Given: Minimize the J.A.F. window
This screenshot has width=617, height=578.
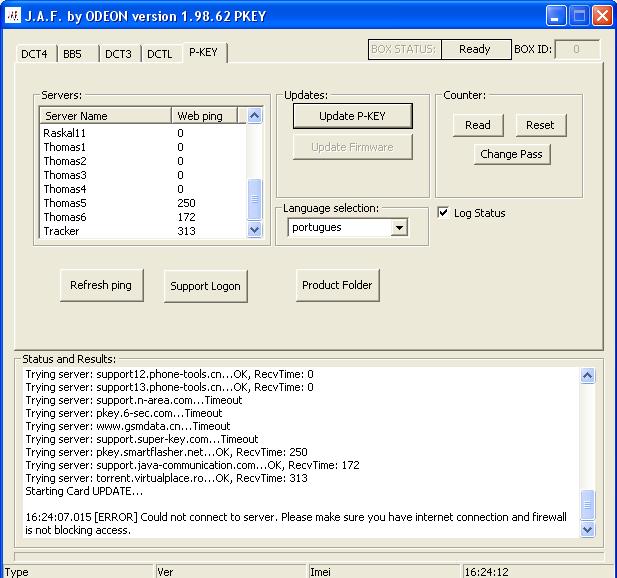Looking at the screenshot, I should [556, 16].
